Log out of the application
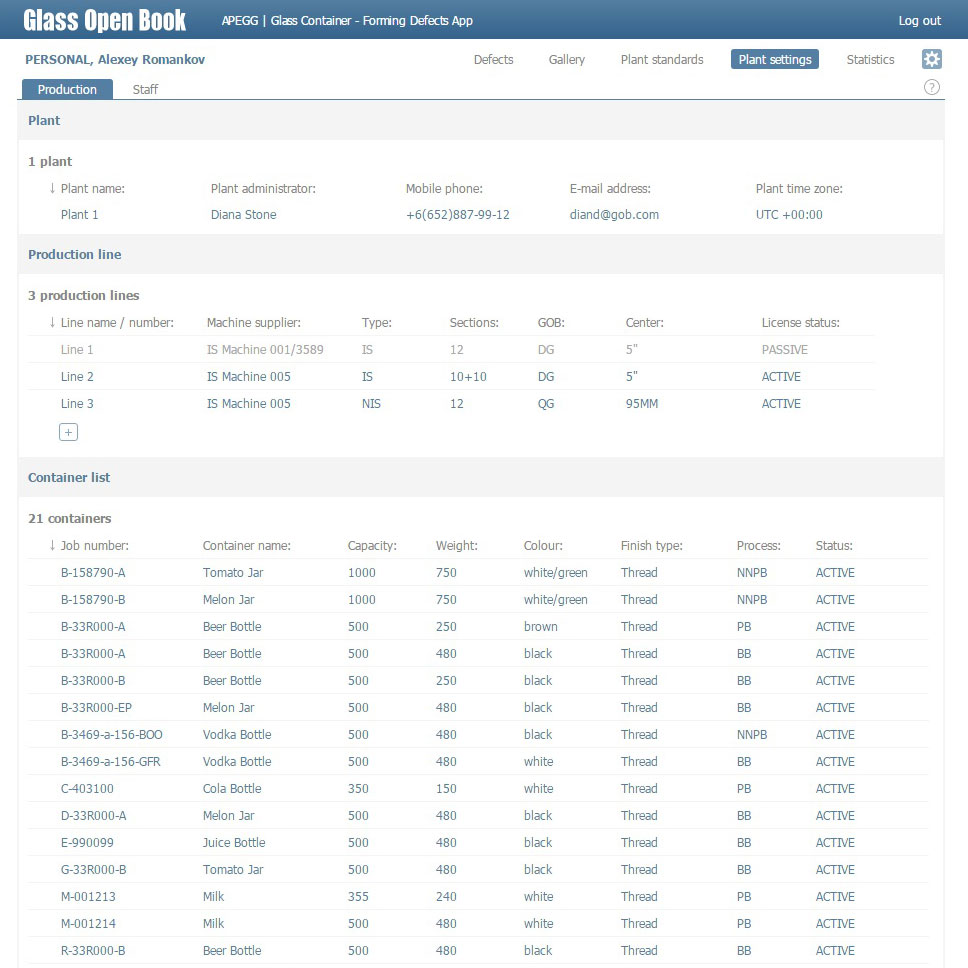This screenshot has height=968, width=968. click(919, 21)
